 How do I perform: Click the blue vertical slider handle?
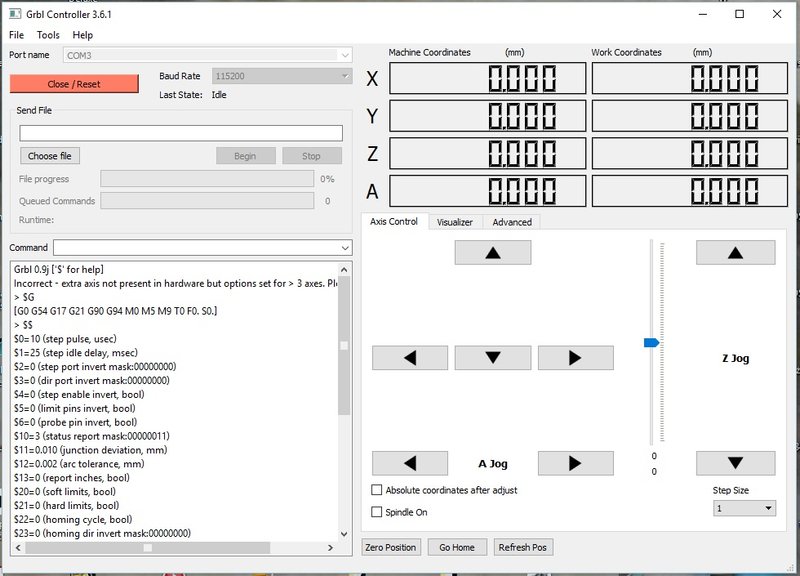(652, 342)
